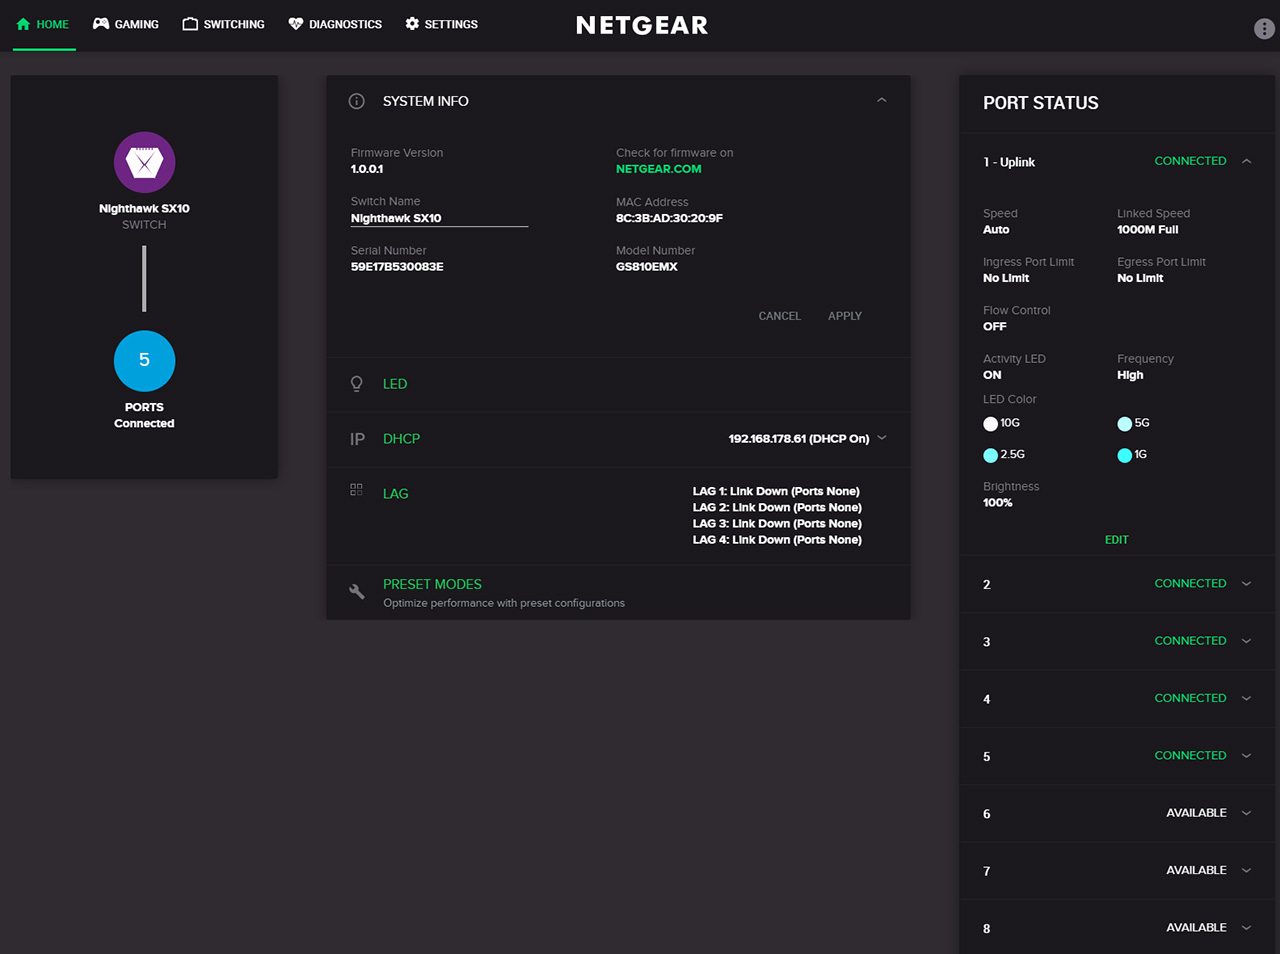The image size is (1280, 954).
Task: Click the port 2 CONNECTED status
Action: click(1190, 584)
